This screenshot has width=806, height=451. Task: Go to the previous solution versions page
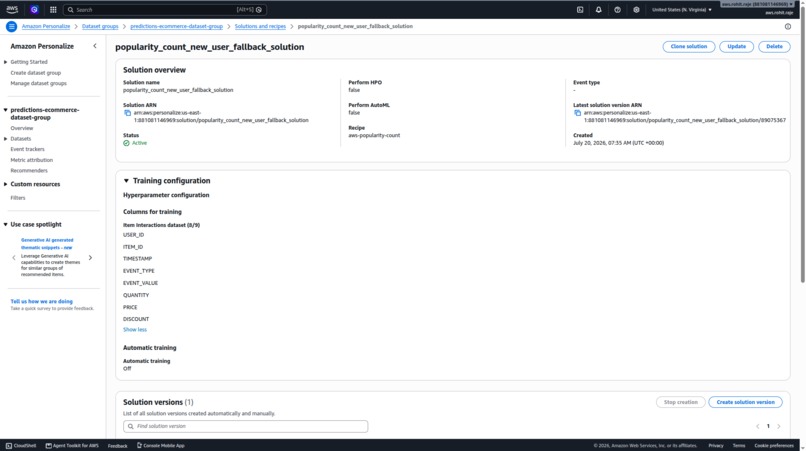point(758,426)
